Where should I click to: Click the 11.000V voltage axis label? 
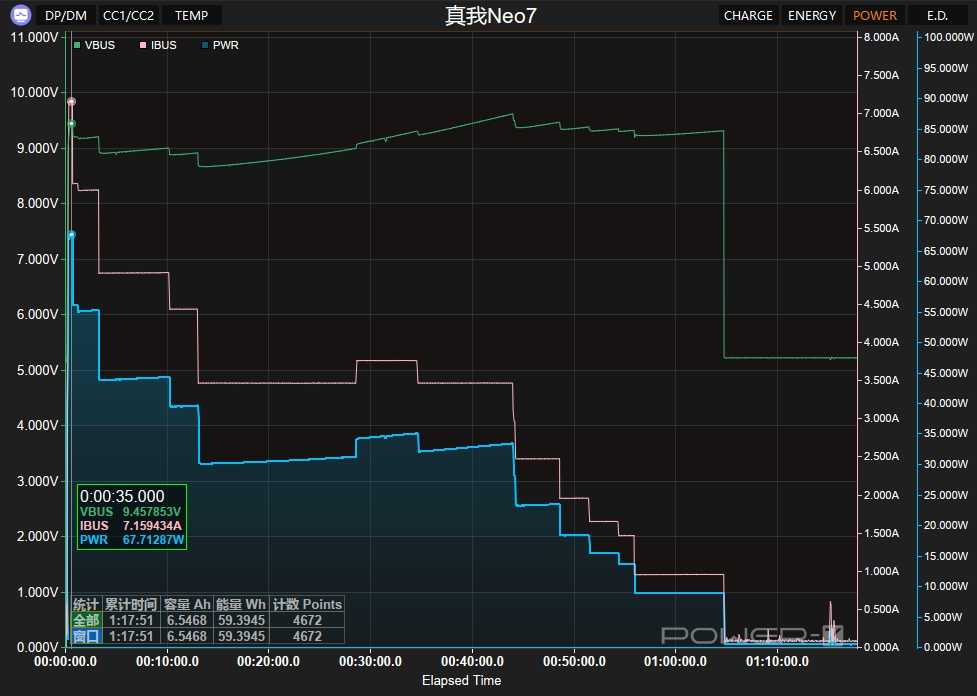tap(34, 37)
